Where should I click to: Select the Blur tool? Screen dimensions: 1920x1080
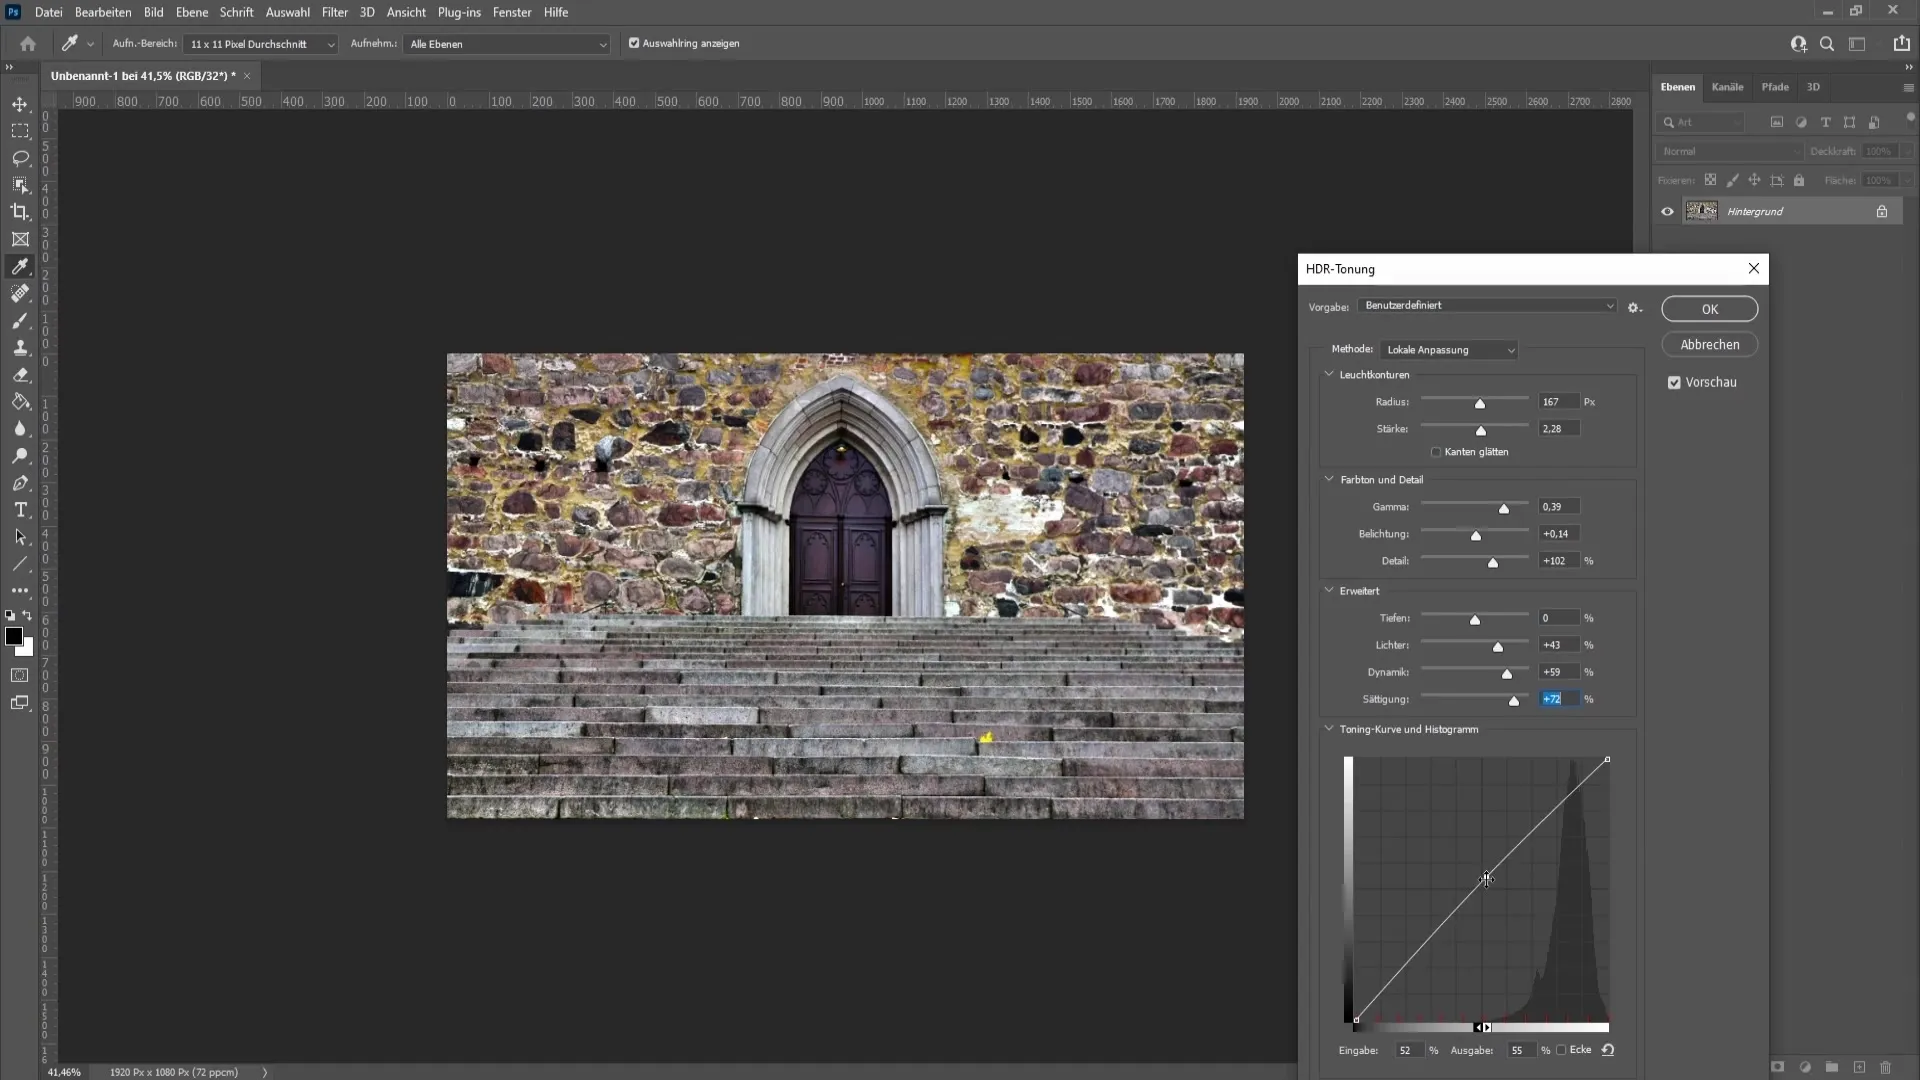pyautogui.click(x=20, y=429)
